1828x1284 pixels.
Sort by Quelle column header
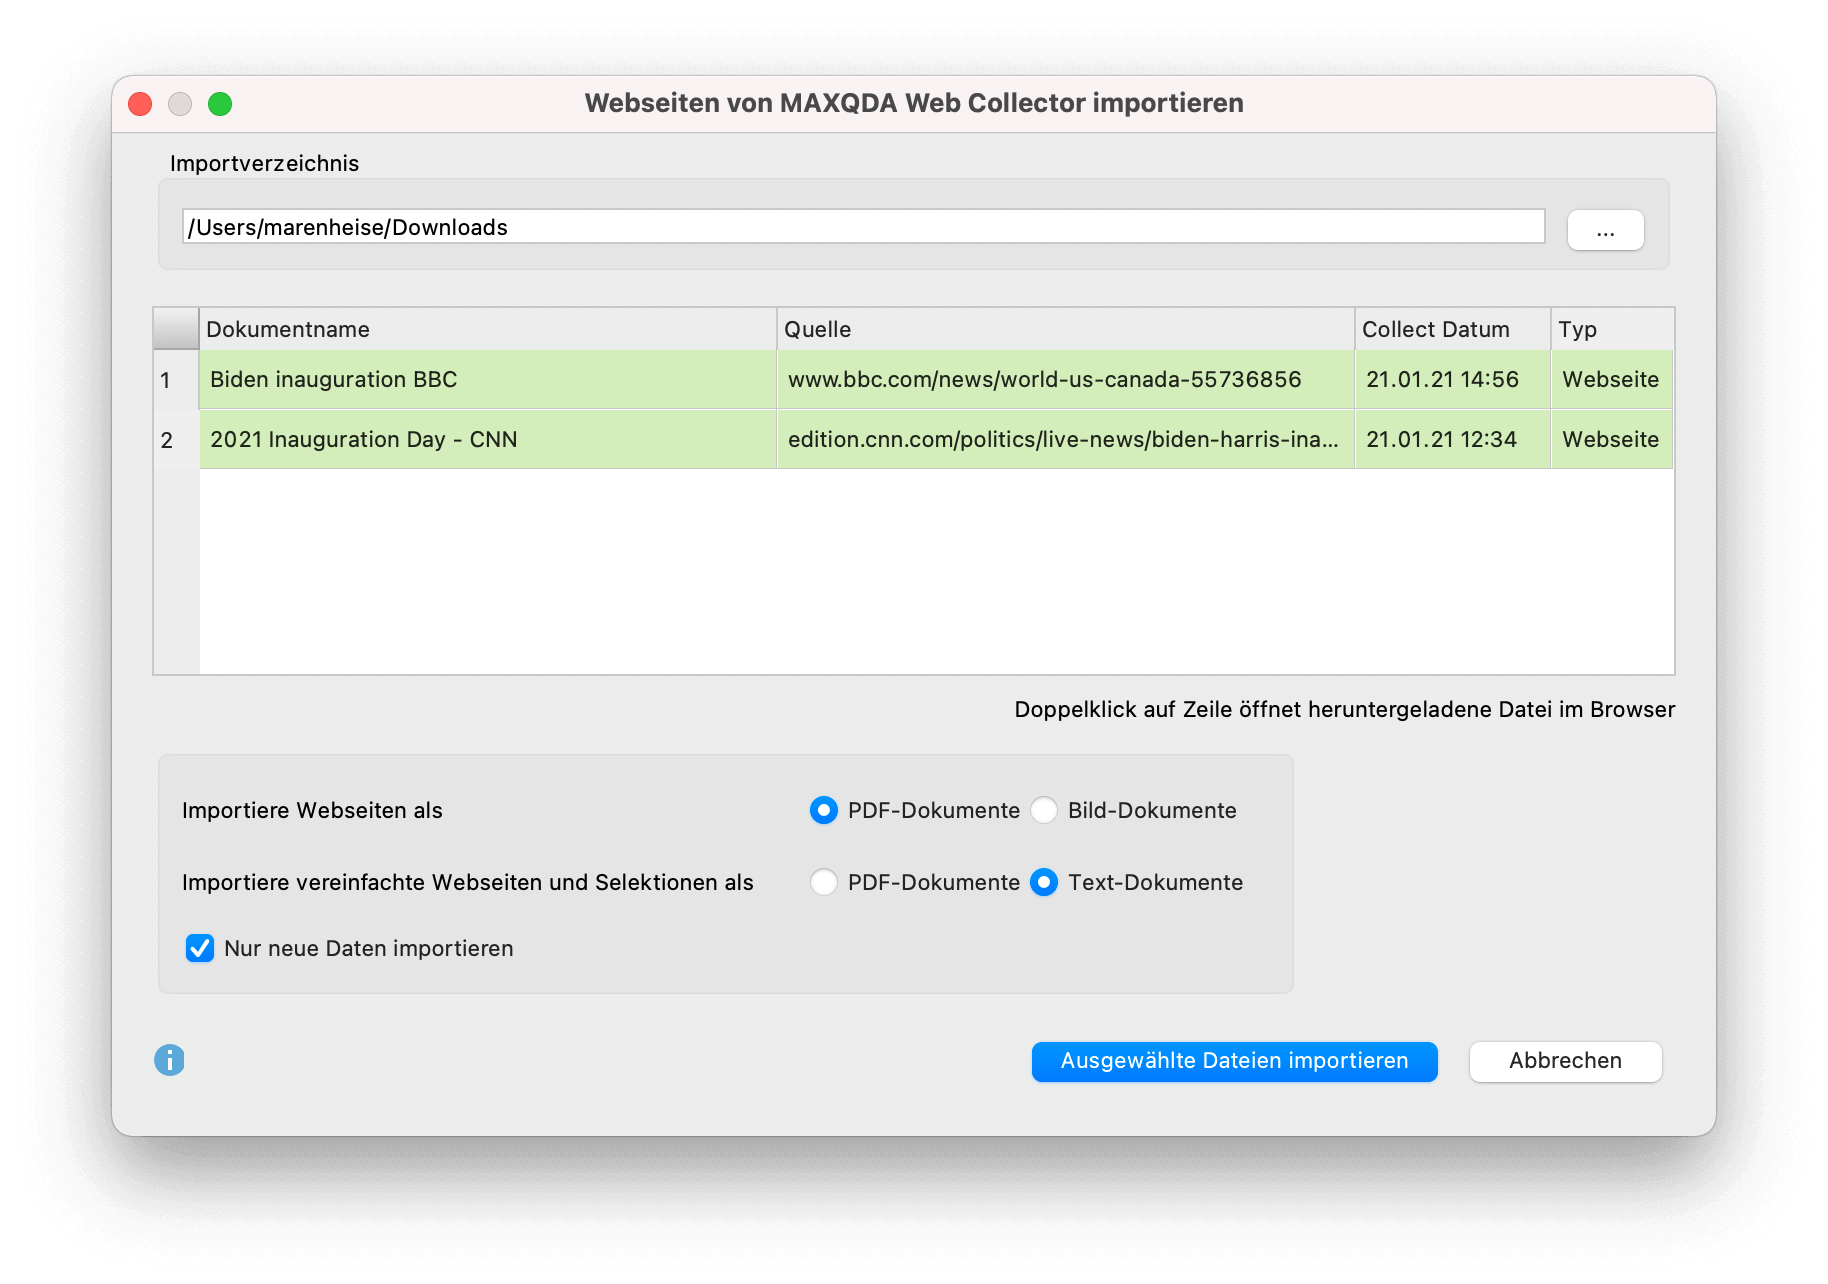[x=1066, y=329]
